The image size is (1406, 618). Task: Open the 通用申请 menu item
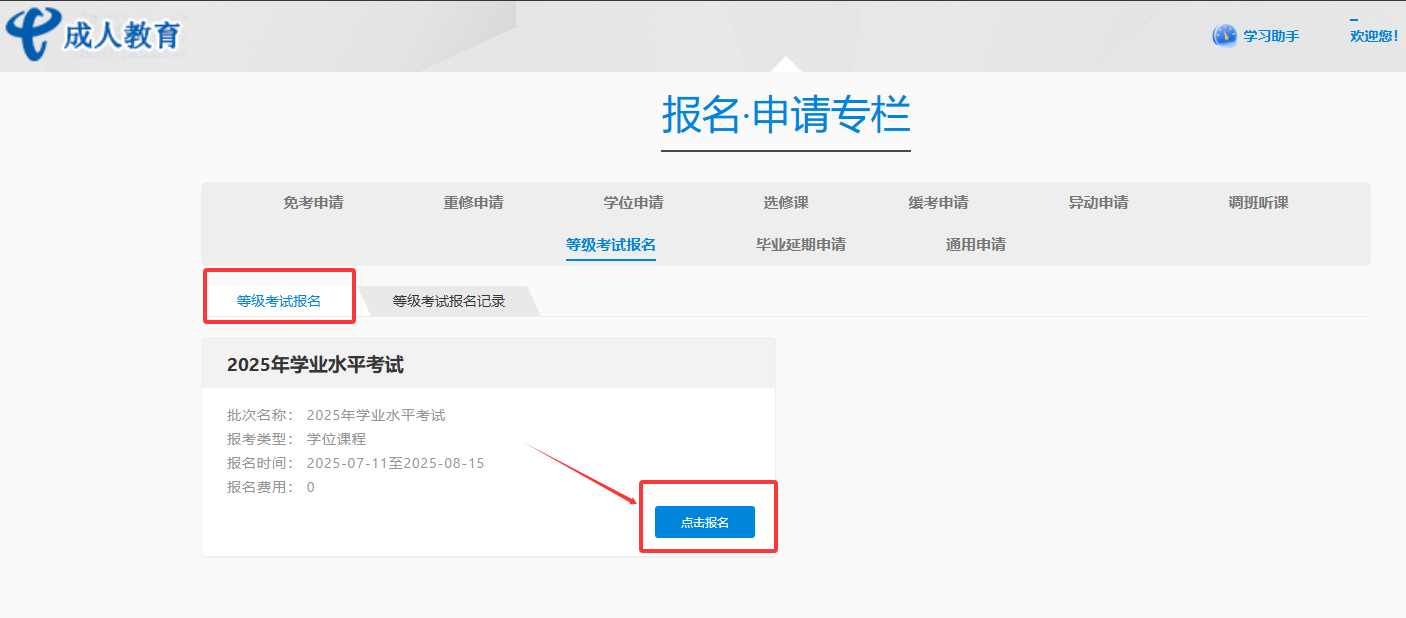tap(975, 245)
